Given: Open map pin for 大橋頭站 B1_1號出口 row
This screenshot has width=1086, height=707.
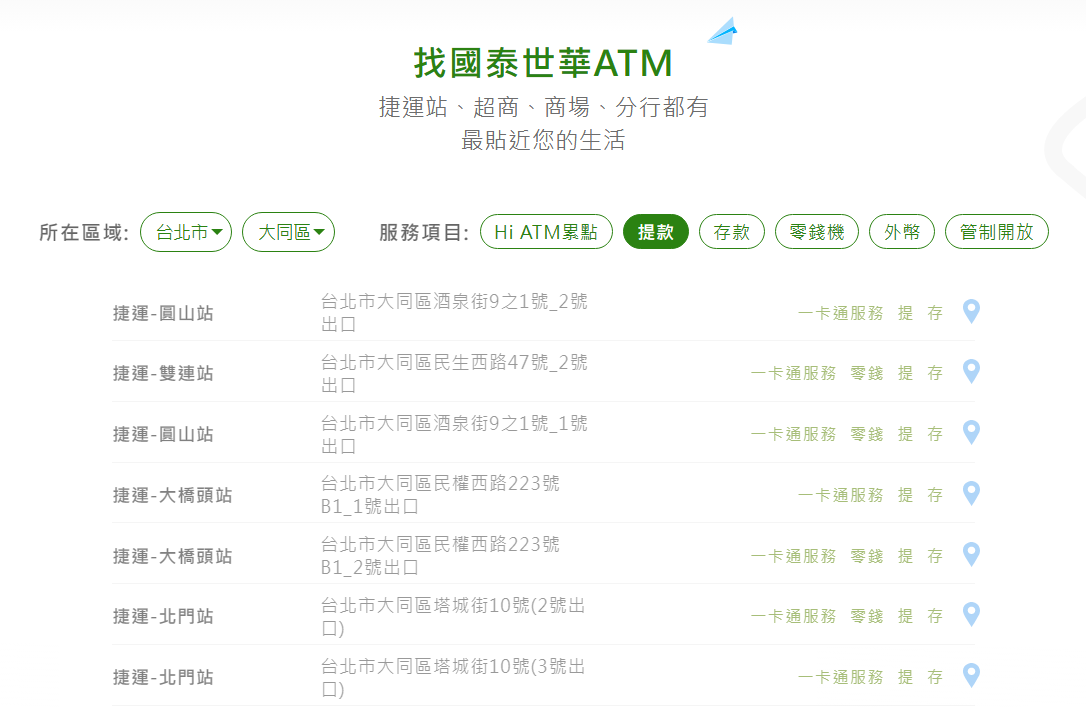Looking at the screenshot, I should pyautogui.click(x=971, y=494).
